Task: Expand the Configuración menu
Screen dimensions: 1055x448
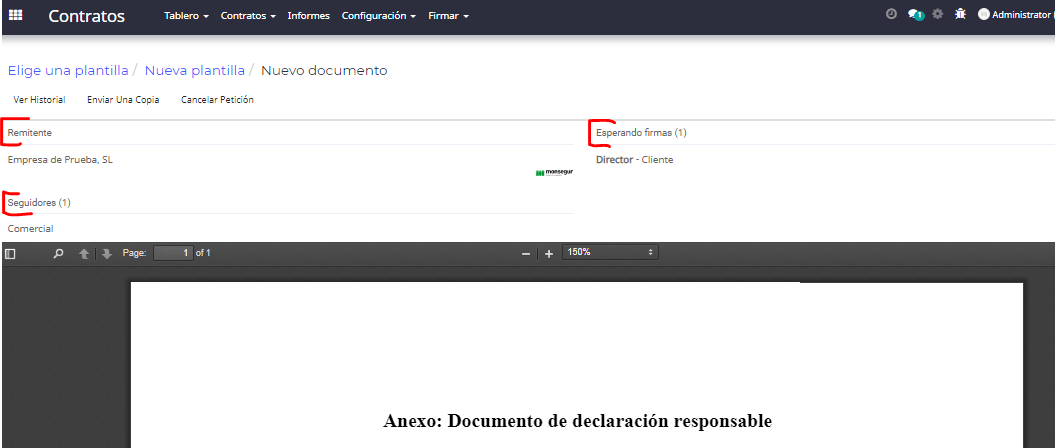Action: pyautogui.click(x=379, y=15)
